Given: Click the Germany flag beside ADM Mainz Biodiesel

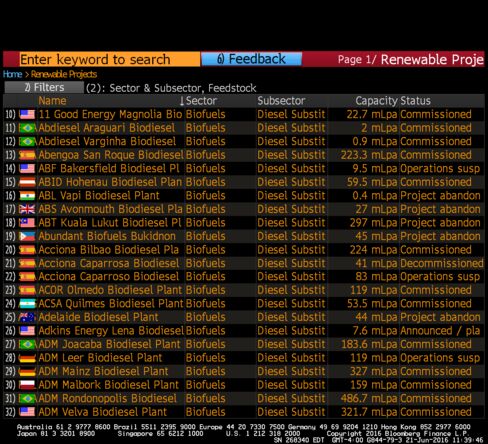Looking at the screenshot, I should pyautogui.click(x=27, y=371).
